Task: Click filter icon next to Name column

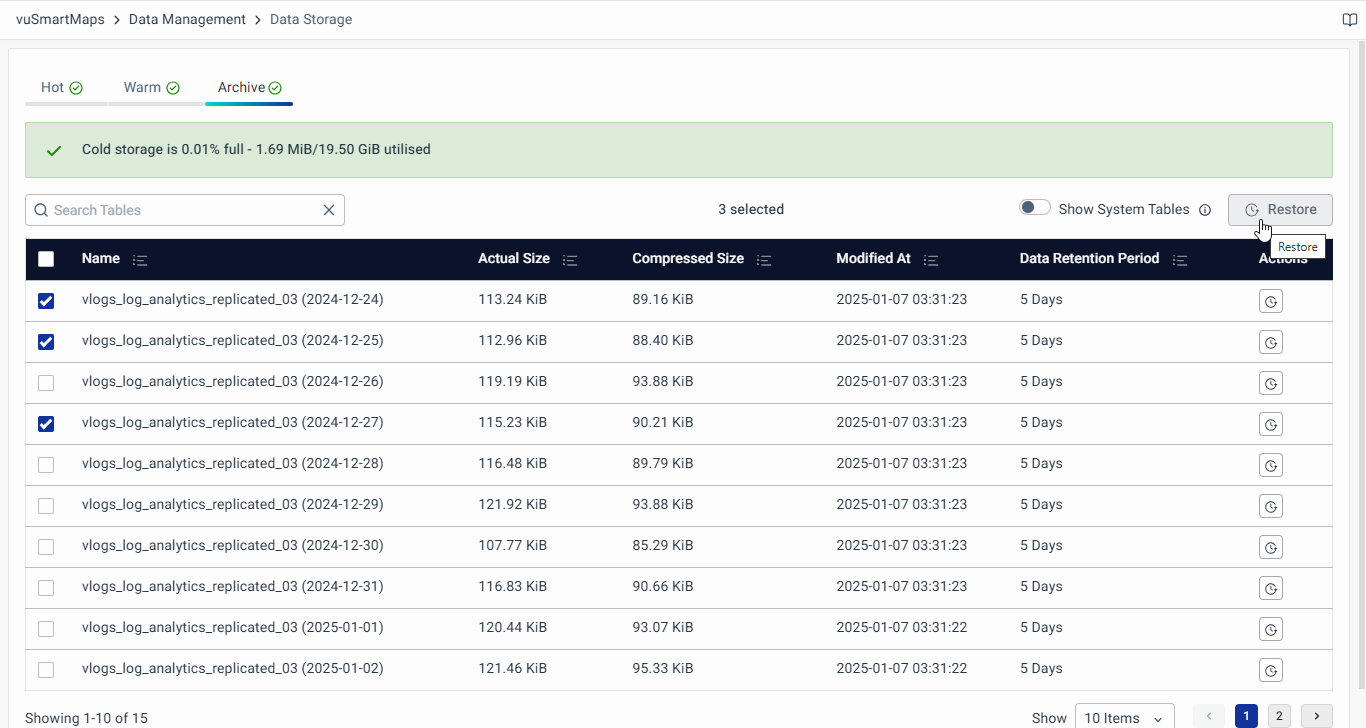Action: click(140, 260)
